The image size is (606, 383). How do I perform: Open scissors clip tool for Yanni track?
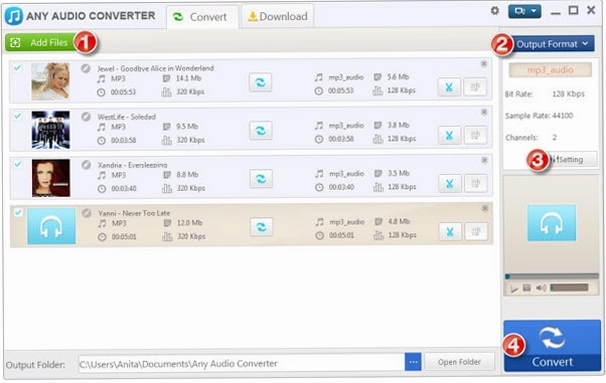[450, 232]
